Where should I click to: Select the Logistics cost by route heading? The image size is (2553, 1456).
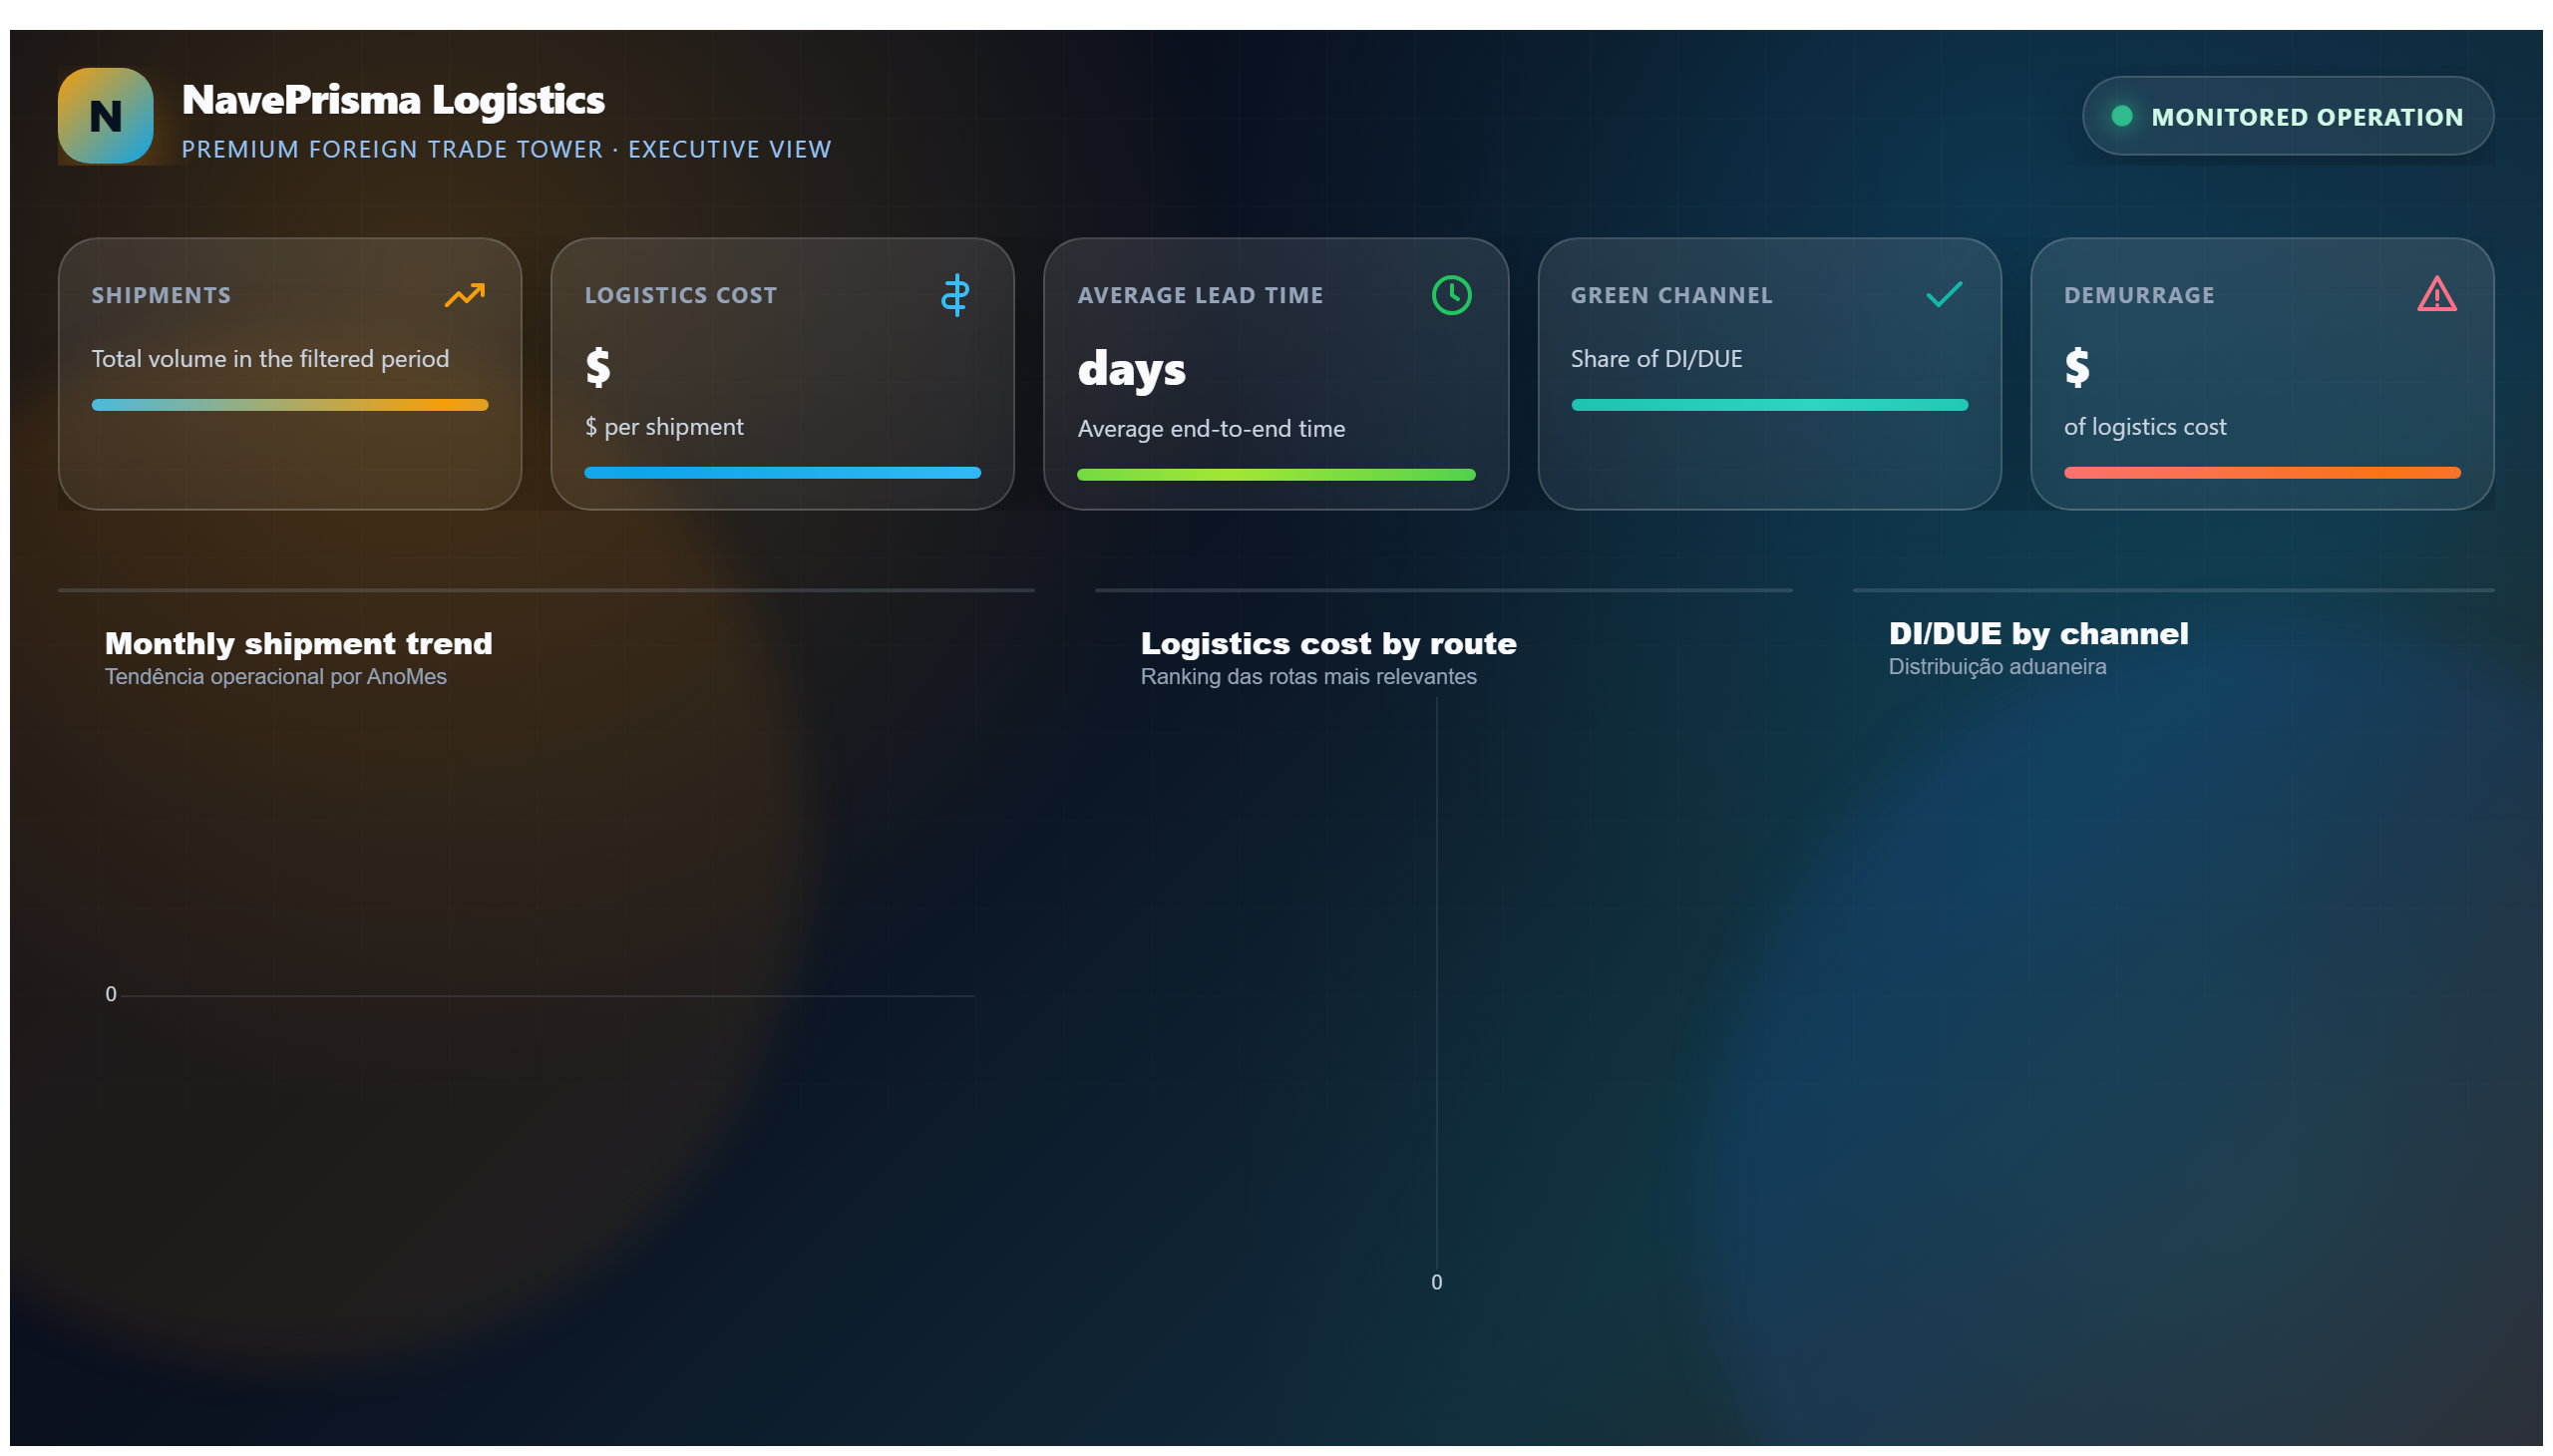click(x=1328, y=643)
